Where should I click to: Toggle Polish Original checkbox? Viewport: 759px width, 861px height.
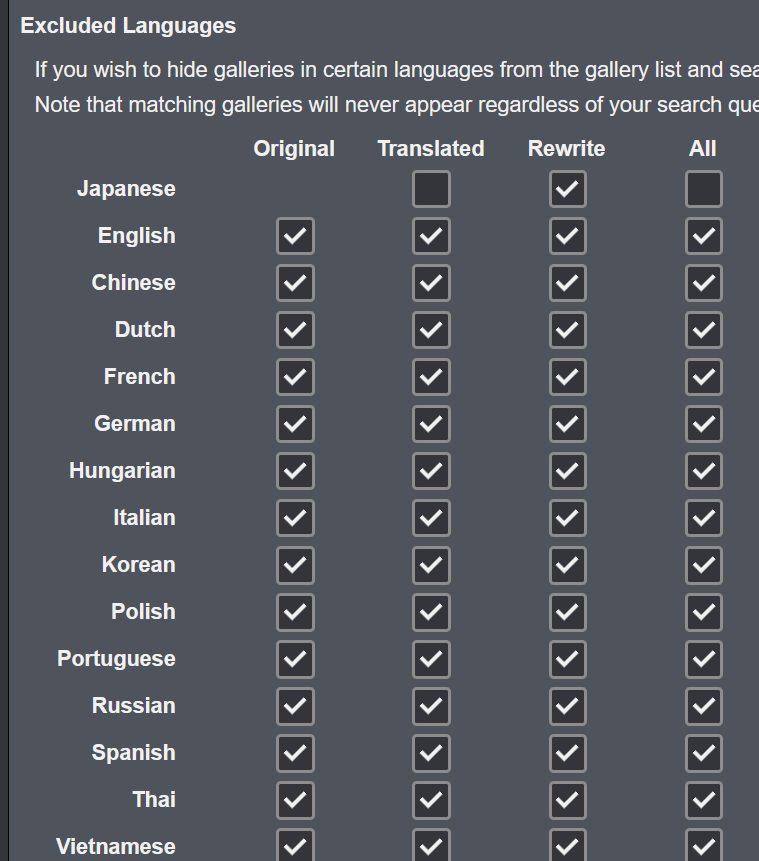click(295, 612)
